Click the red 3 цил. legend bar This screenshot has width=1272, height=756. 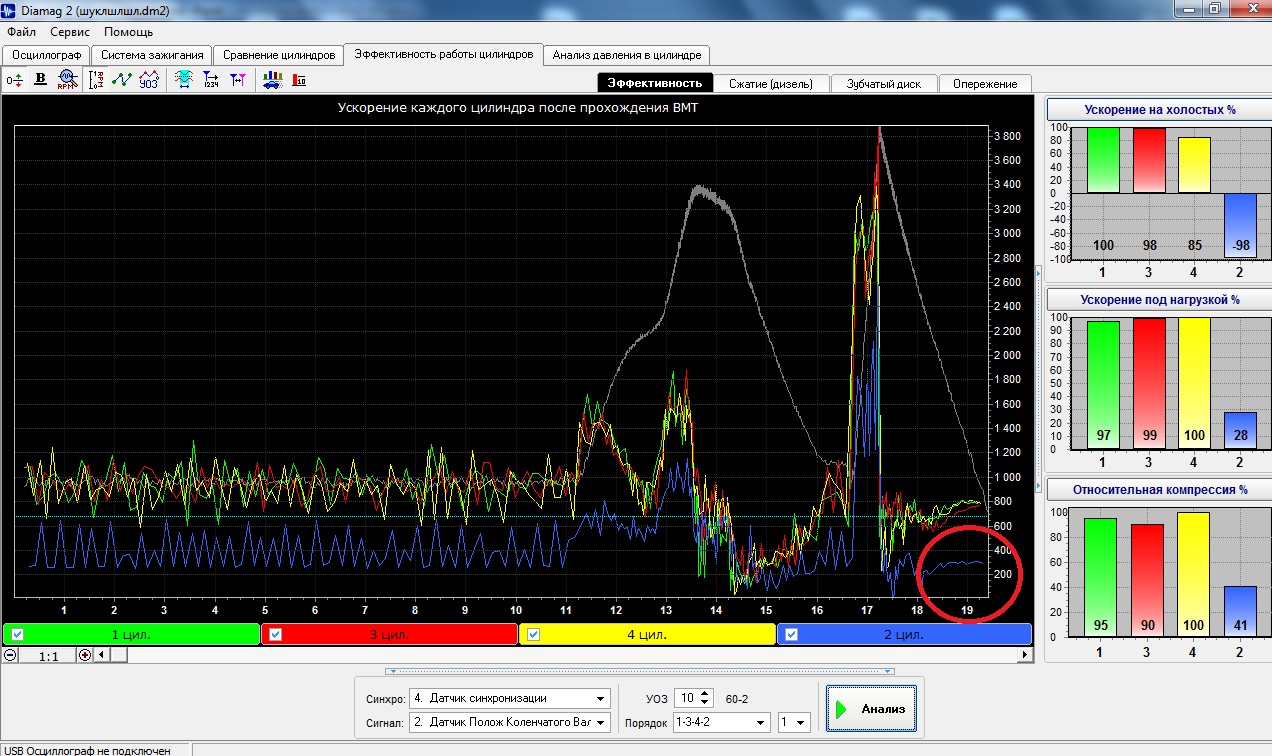(389, 634)
